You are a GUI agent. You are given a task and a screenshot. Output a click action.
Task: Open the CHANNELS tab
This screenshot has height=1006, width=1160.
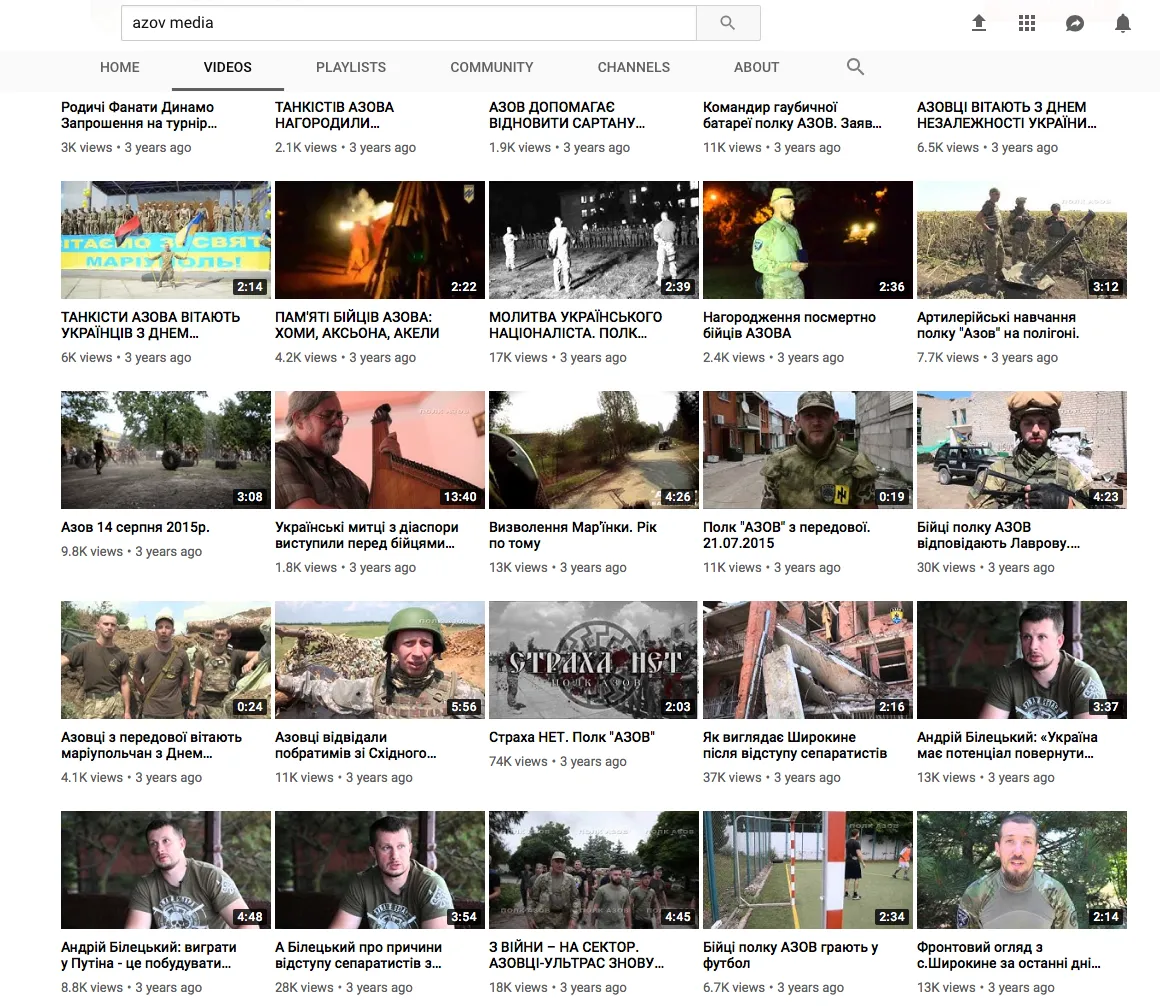(634, 67)
